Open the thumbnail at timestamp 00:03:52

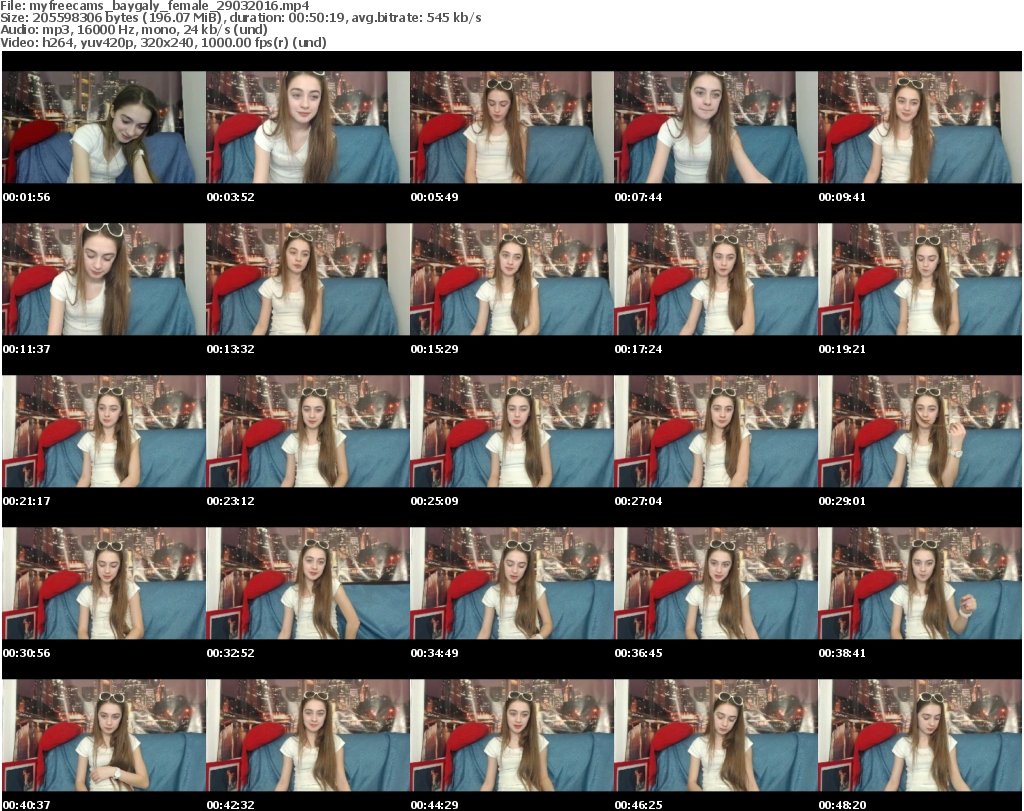(308, 127)
